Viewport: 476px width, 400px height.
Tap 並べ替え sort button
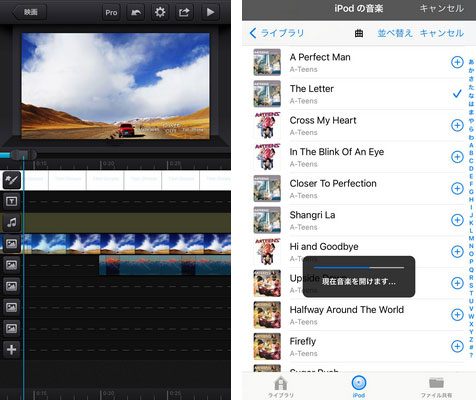point(395,33)
